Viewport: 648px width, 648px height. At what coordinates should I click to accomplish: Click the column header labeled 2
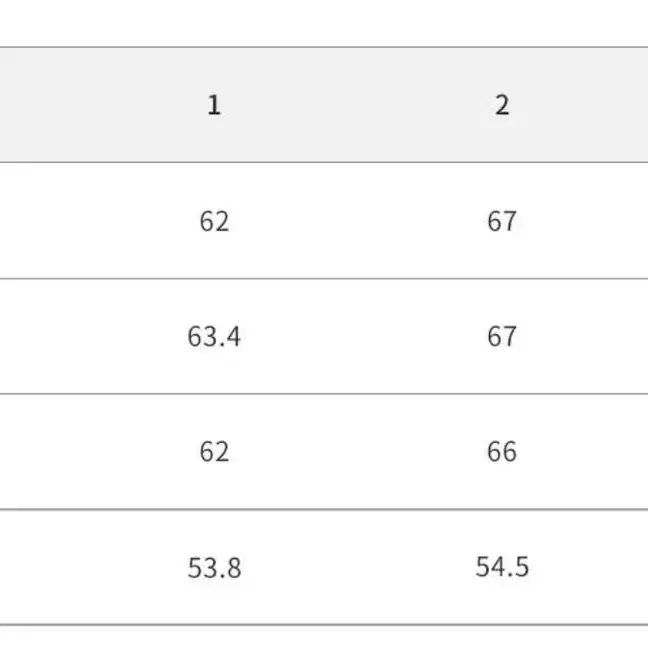502,105
